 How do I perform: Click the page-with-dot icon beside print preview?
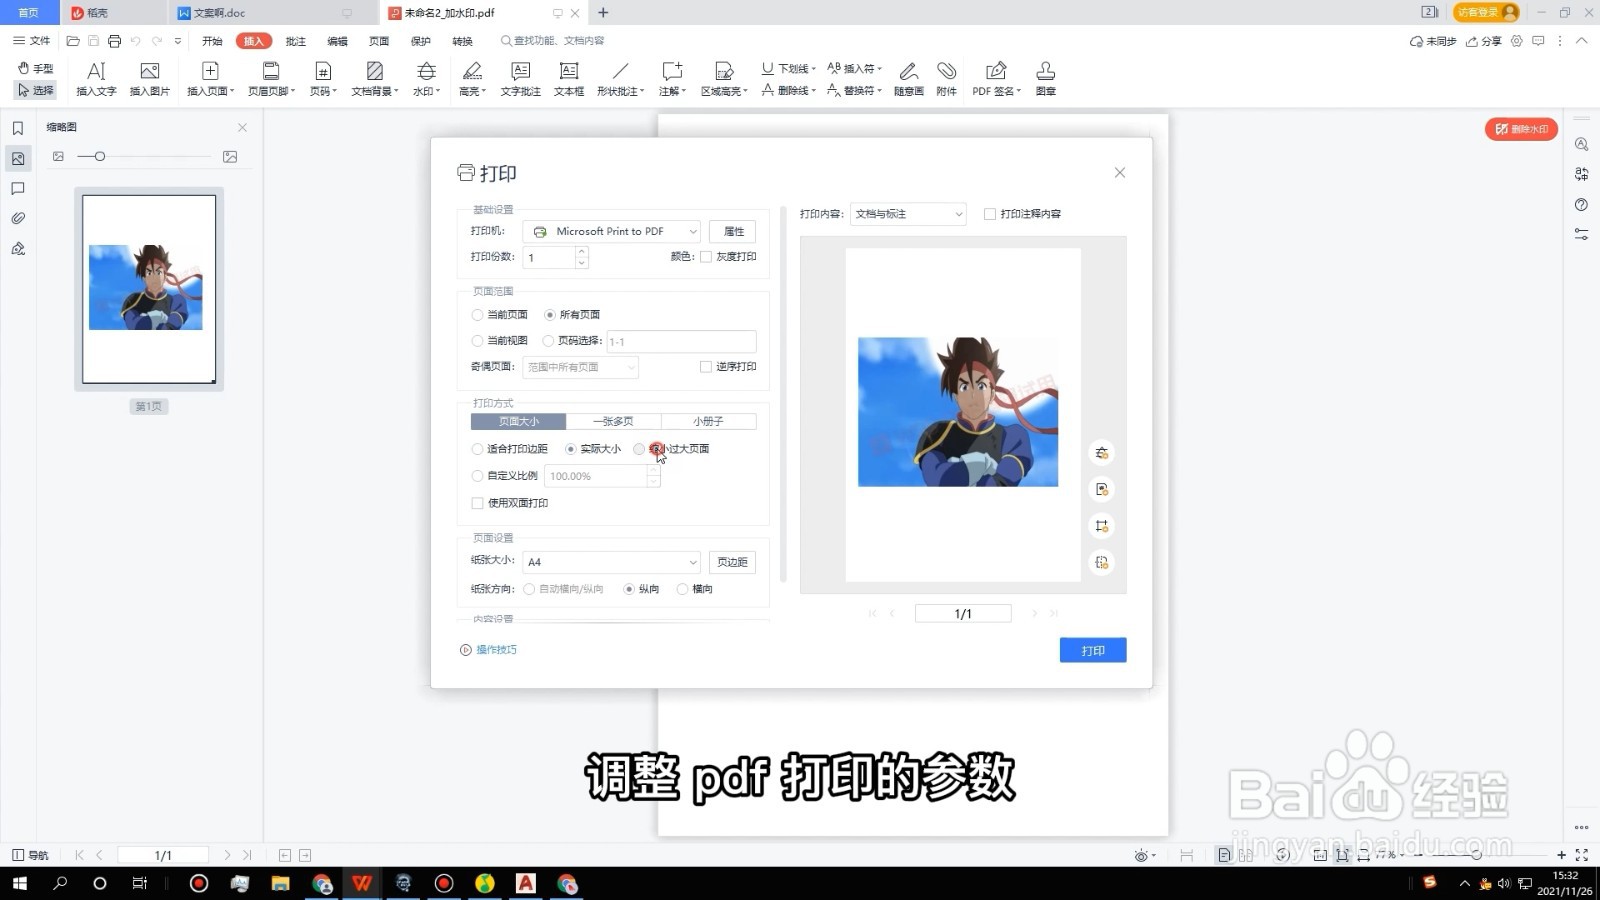click(x=1102, y=489)
